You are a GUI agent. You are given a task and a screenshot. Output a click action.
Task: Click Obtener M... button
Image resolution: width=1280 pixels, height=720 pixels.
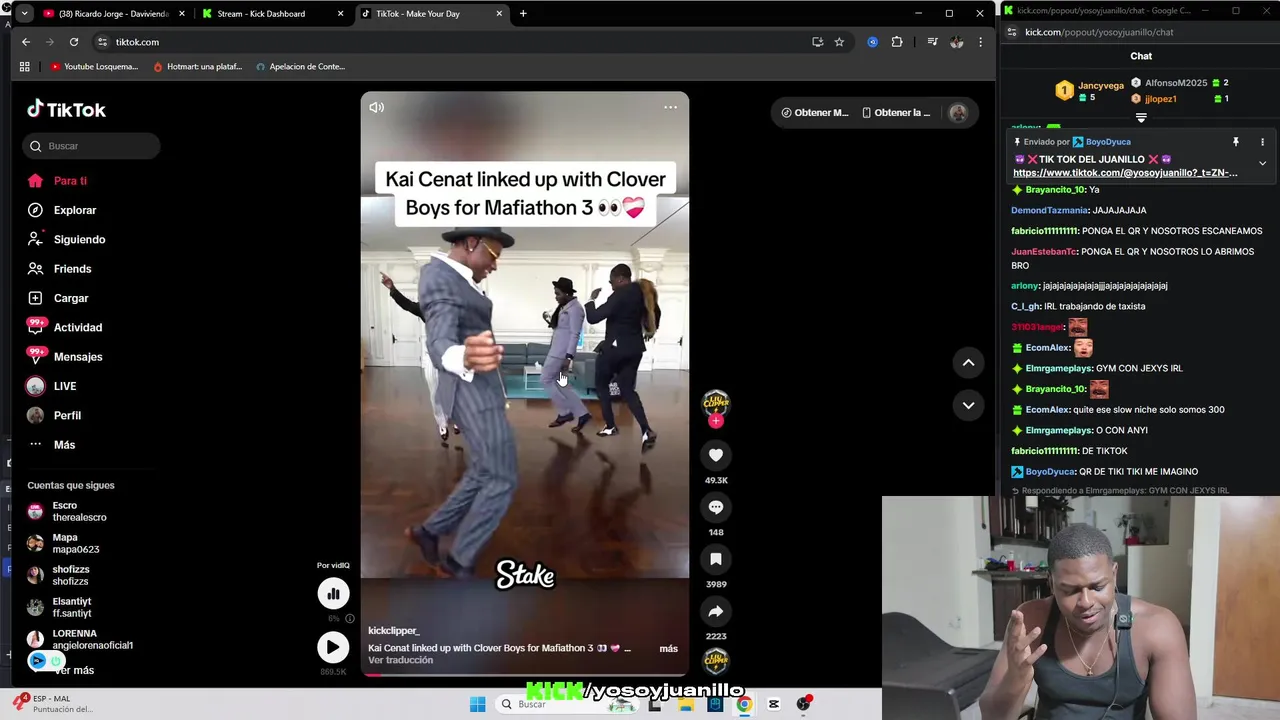coord(814,113)
